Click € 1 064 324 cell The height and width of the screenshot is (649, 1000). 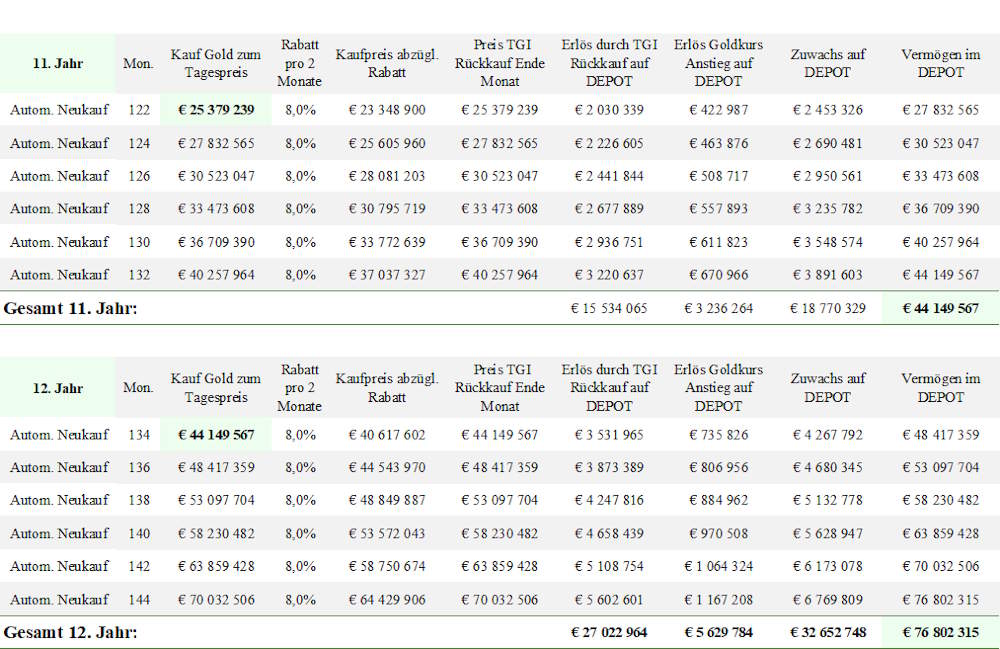tap(719, 566)
